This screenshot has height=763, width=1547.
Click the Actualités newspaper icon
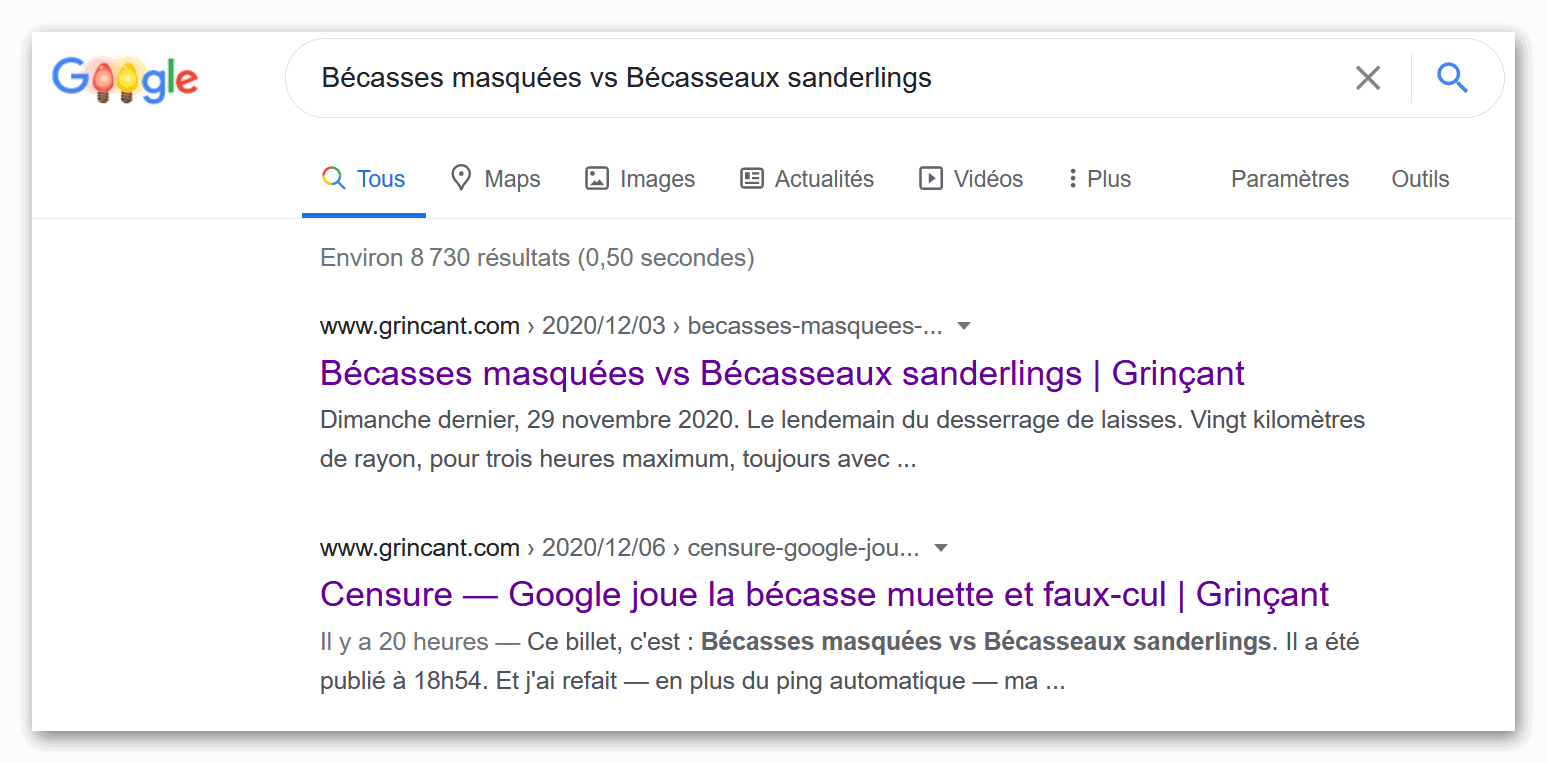[751, 179]
